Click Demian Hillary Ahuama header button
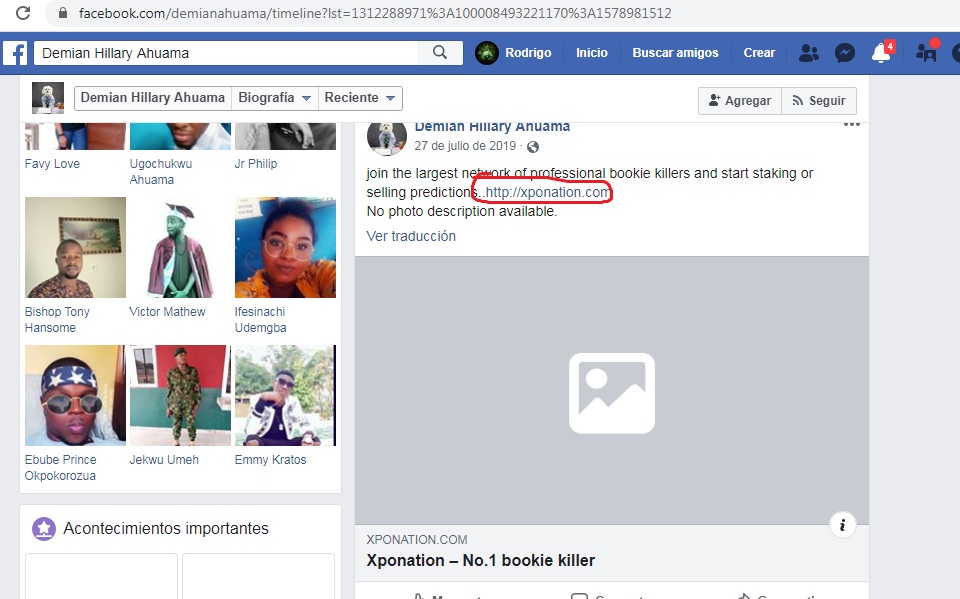Screen dimensions: 960x599 click(153, 98)
